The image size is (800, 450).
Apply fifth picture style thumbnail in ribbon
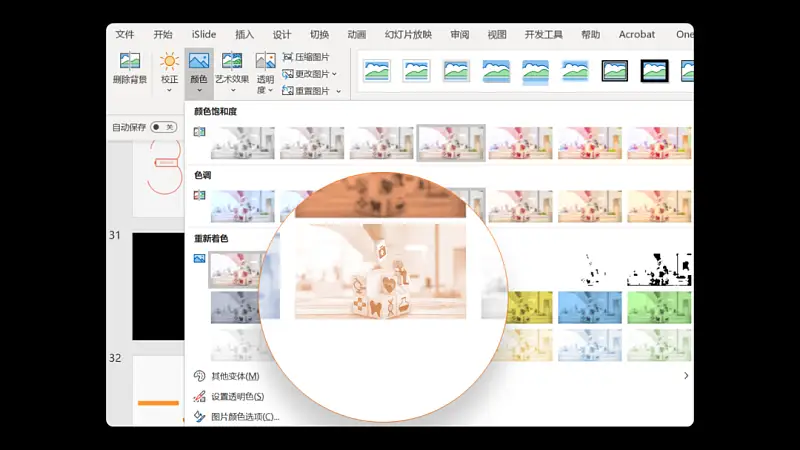click(535, 71)
